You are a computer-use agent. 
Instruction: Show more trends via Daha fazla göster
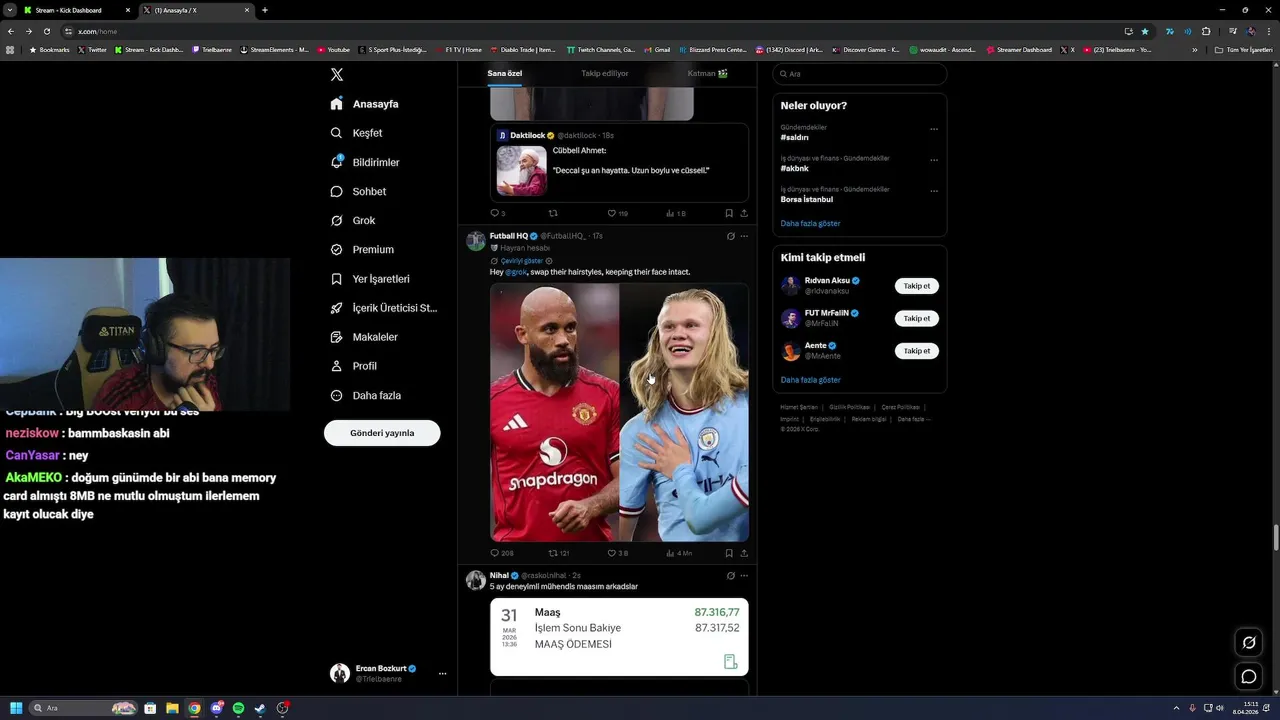click(x=810, y=224)
